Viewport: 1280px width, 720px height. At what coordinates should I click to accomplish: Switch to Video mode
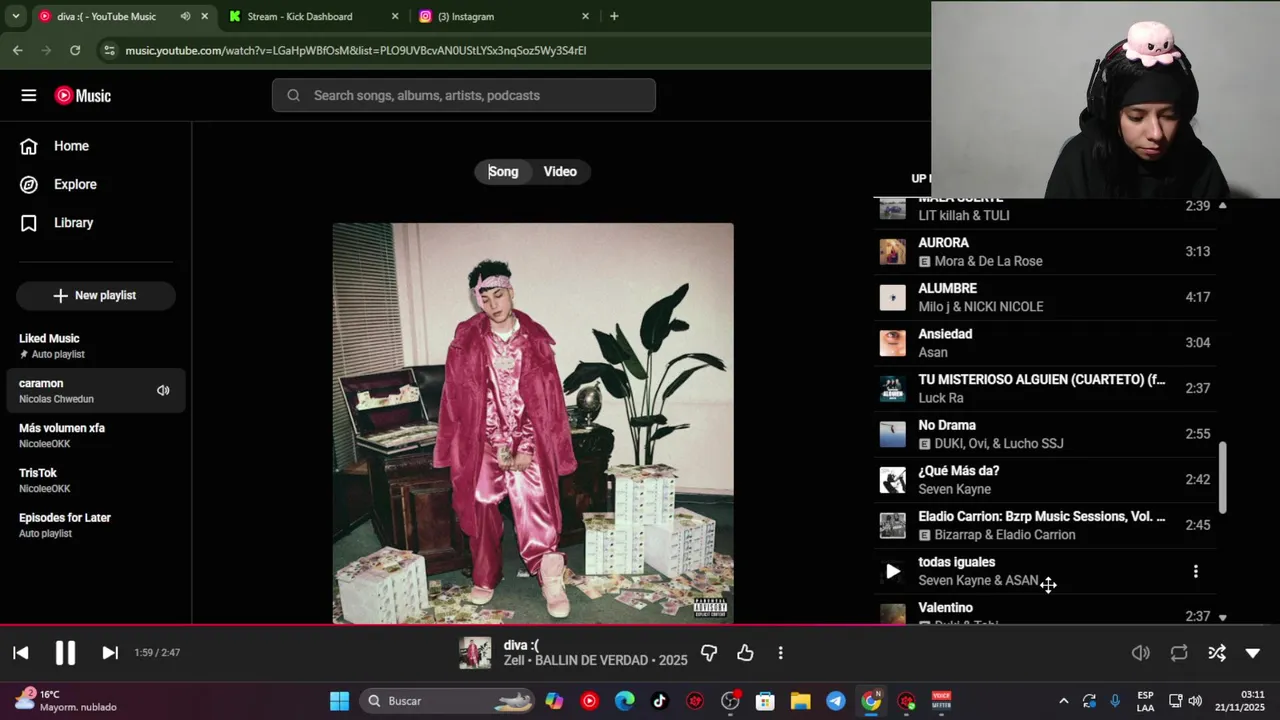pyautogui.click(x=560, y=171)
